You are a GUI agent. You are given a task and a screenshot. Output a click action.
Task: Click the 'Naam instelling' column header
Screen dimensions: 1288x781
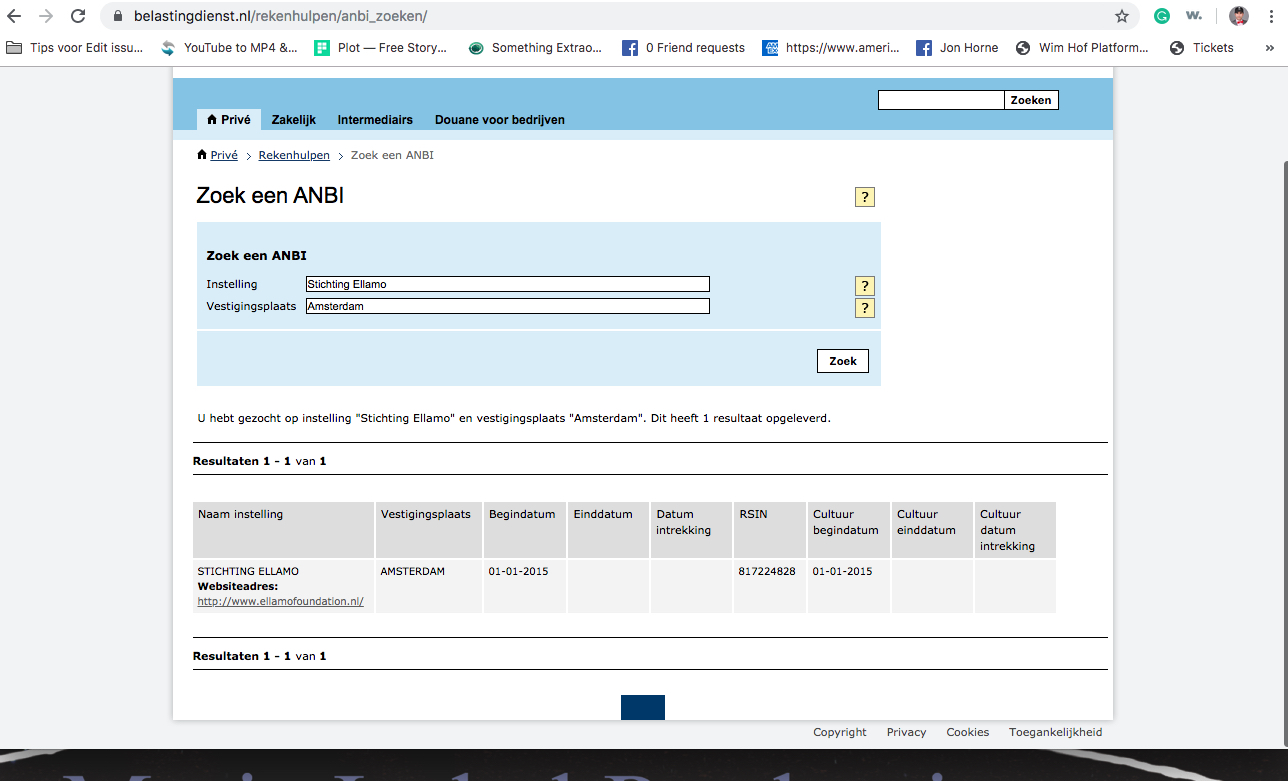click(x=284, y=530)
